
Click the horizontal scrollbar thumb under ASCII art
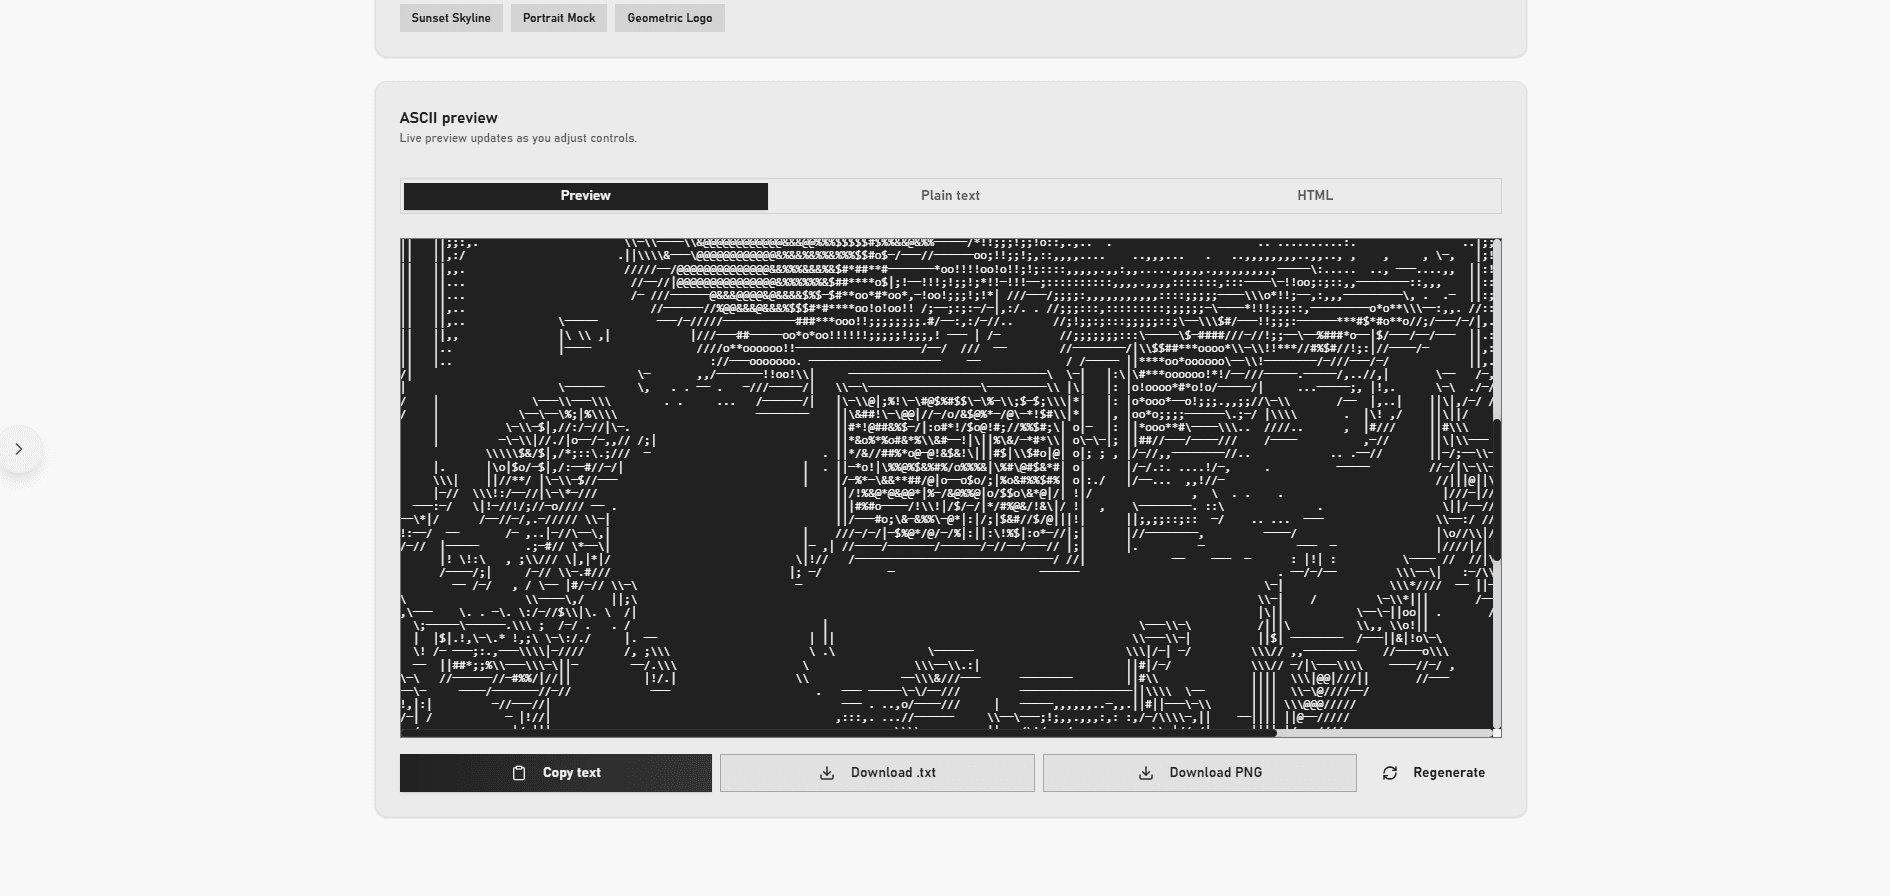click(x=838, y=733)
